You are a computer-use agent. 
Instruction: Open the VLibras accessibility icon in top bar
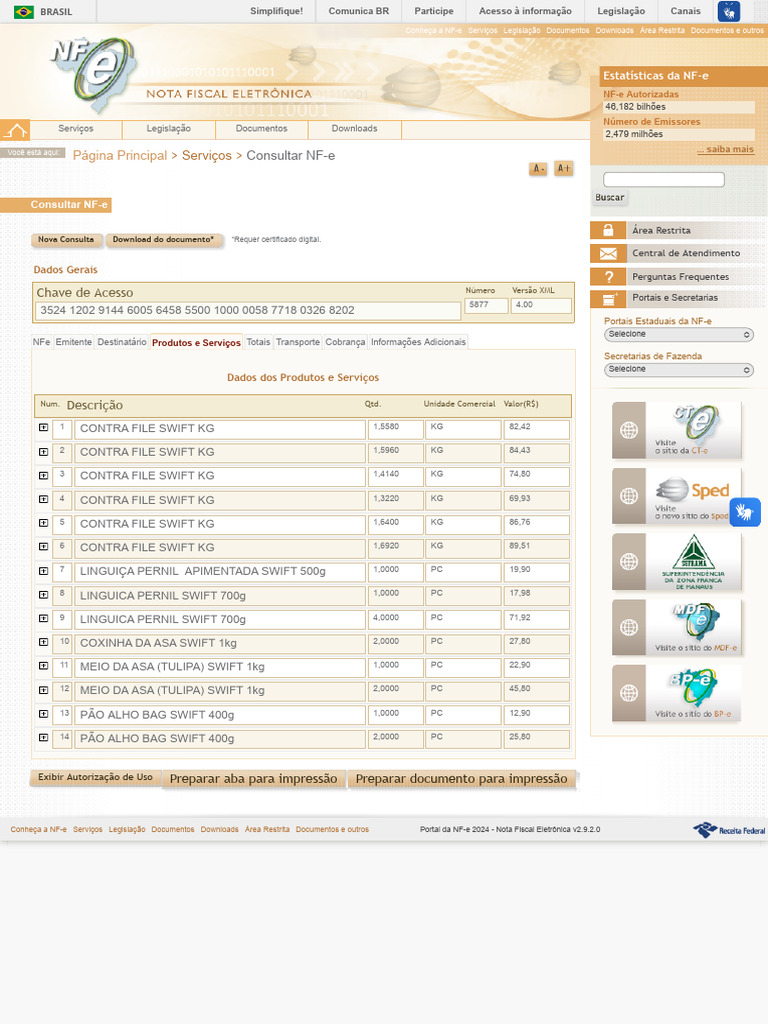(729, 11)
